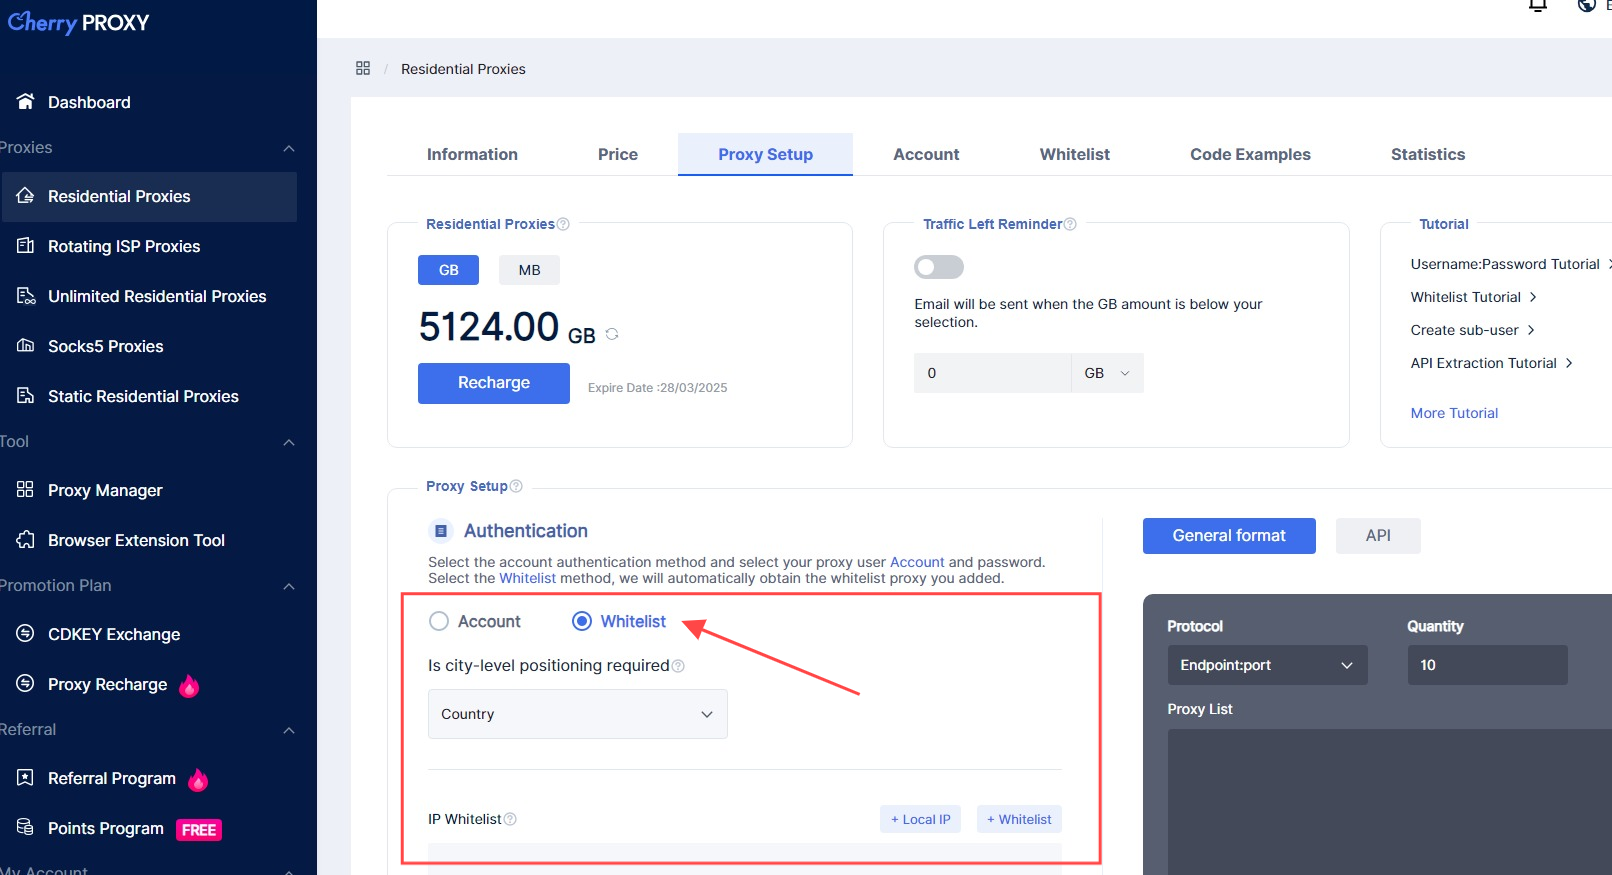Open the Statistics tab
Screen dimensions: 1612x875
(x=1427, y=154)
